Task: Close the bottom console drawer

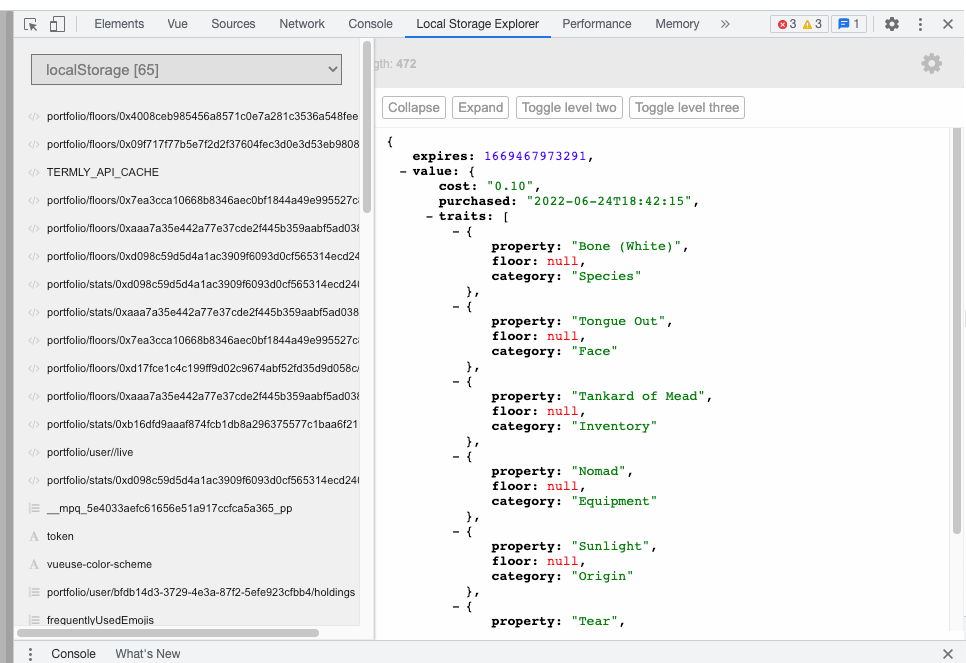Action: (948, 654)
